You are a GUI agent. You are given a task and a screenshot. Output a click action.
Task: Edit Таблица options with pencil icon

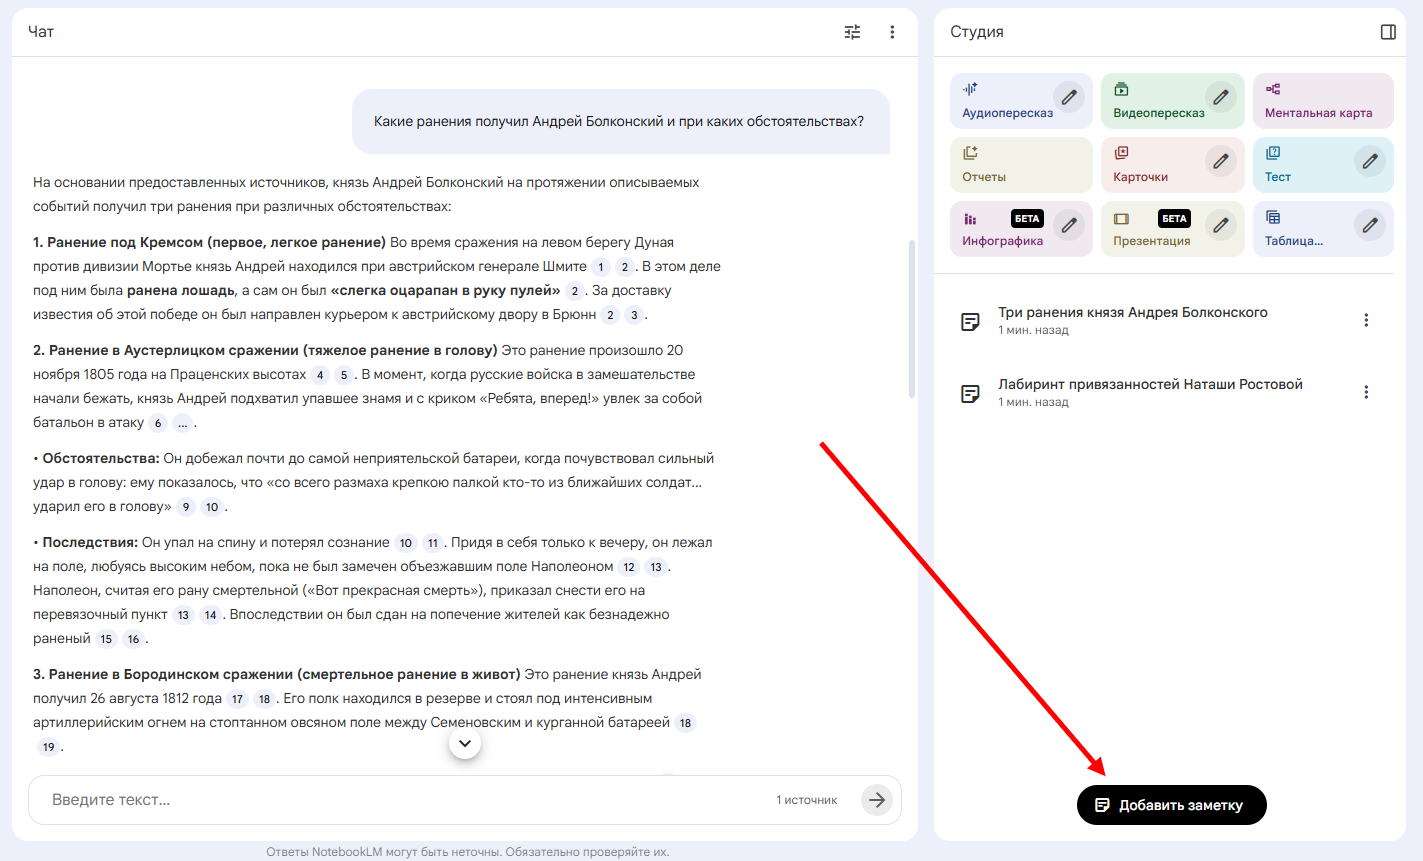(1370, 225)
